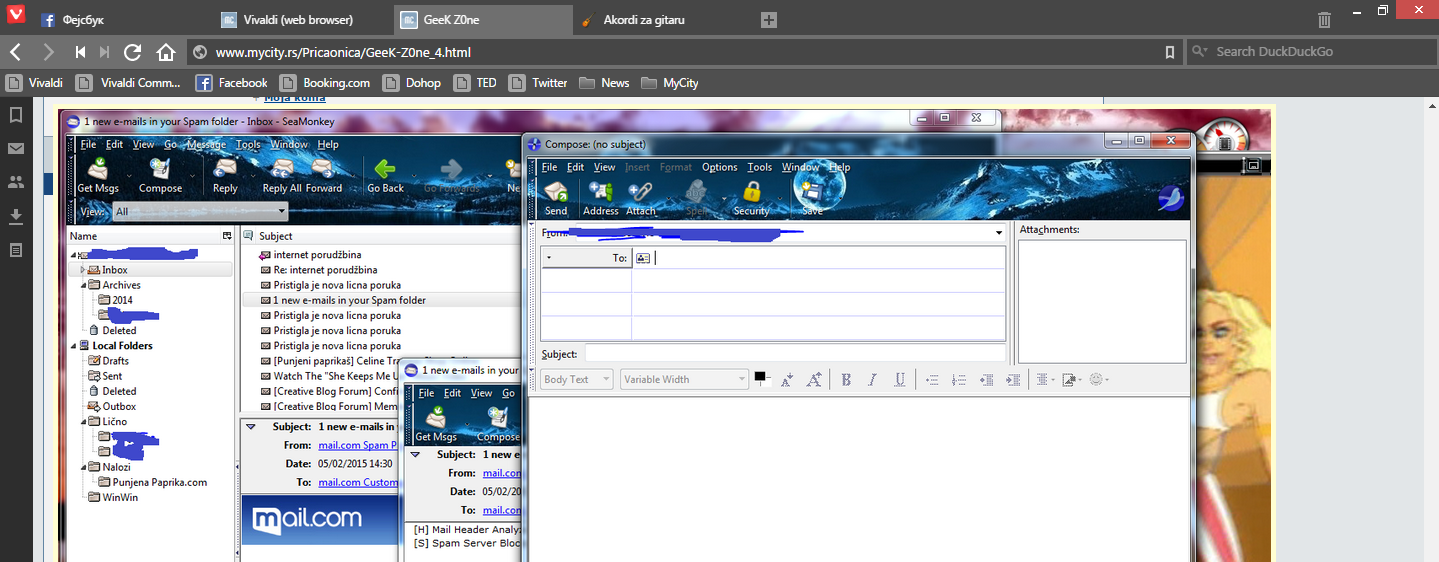Switch to Vivaldi (web browser) tab

(x=297, y=20)
